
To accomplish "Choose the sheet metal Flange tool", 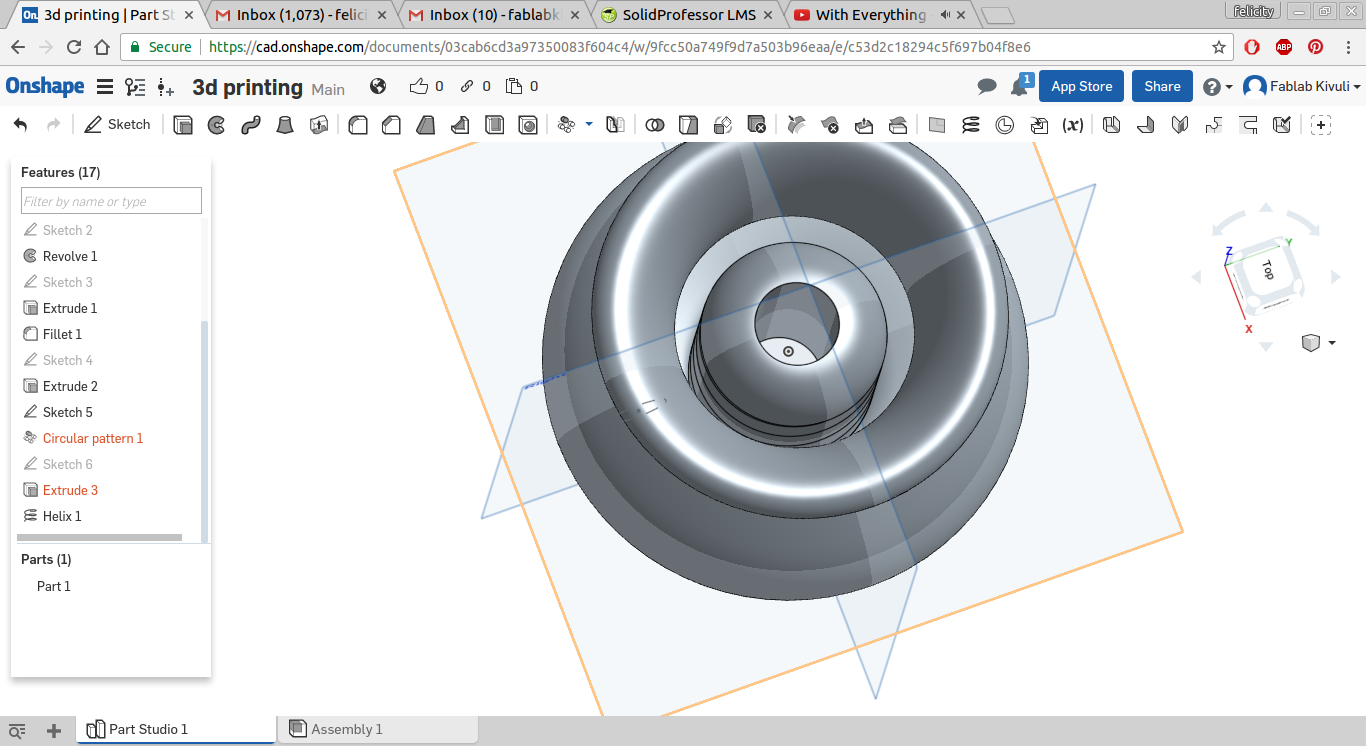I will tap(1146, 125).
